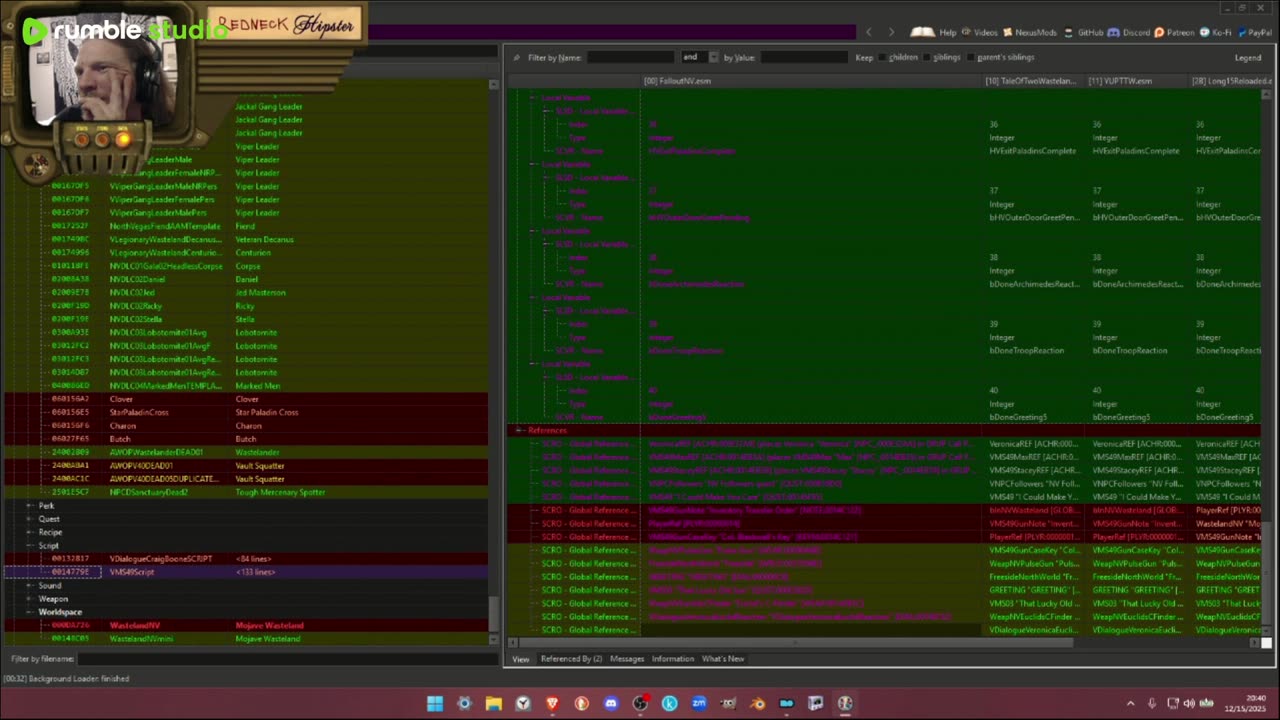Select the WastelandNVmini worldspace record
This screenshot has height=720, width=1280.
pyautogui.click(x=247, y=638)
